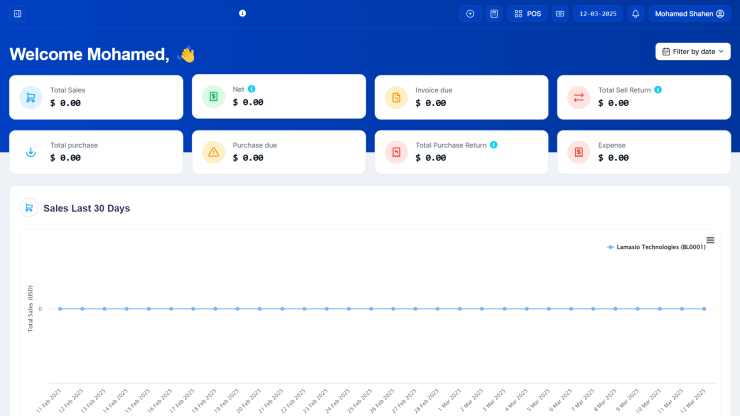
Task: Click the Expense card icon
Action: tap(578, 152)
